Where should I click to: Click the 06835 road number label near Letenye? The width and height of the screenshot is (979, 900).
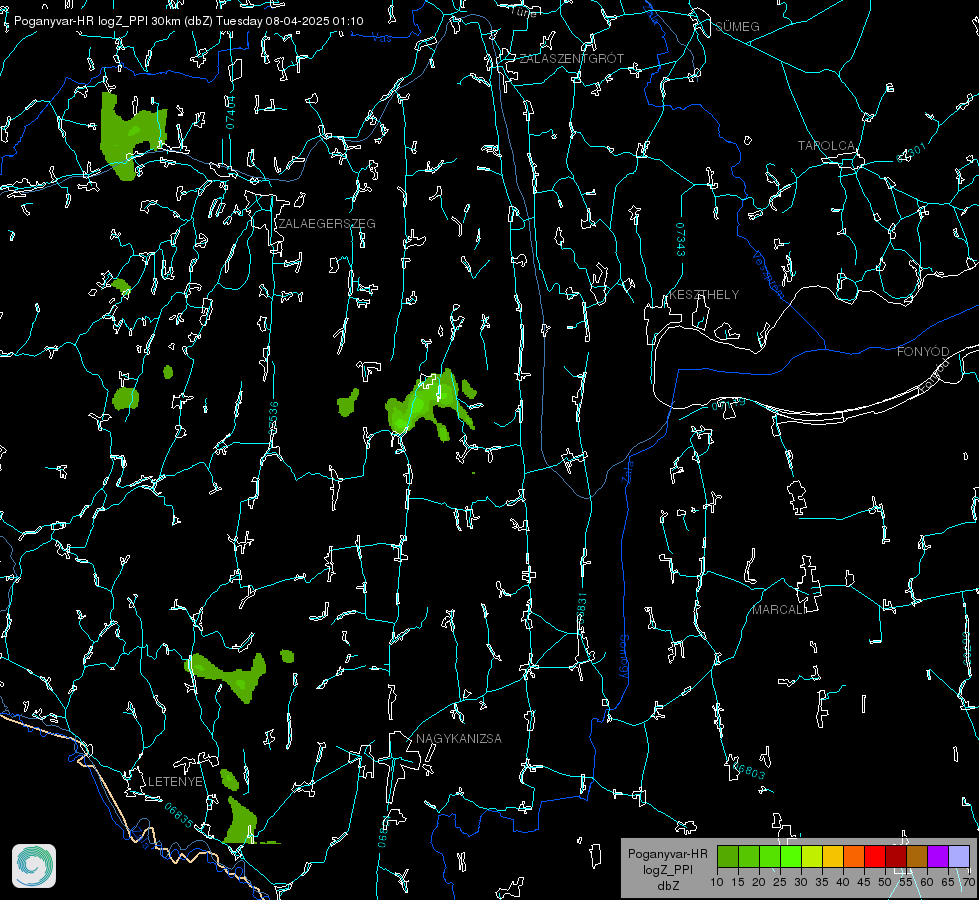coord(179,816)
